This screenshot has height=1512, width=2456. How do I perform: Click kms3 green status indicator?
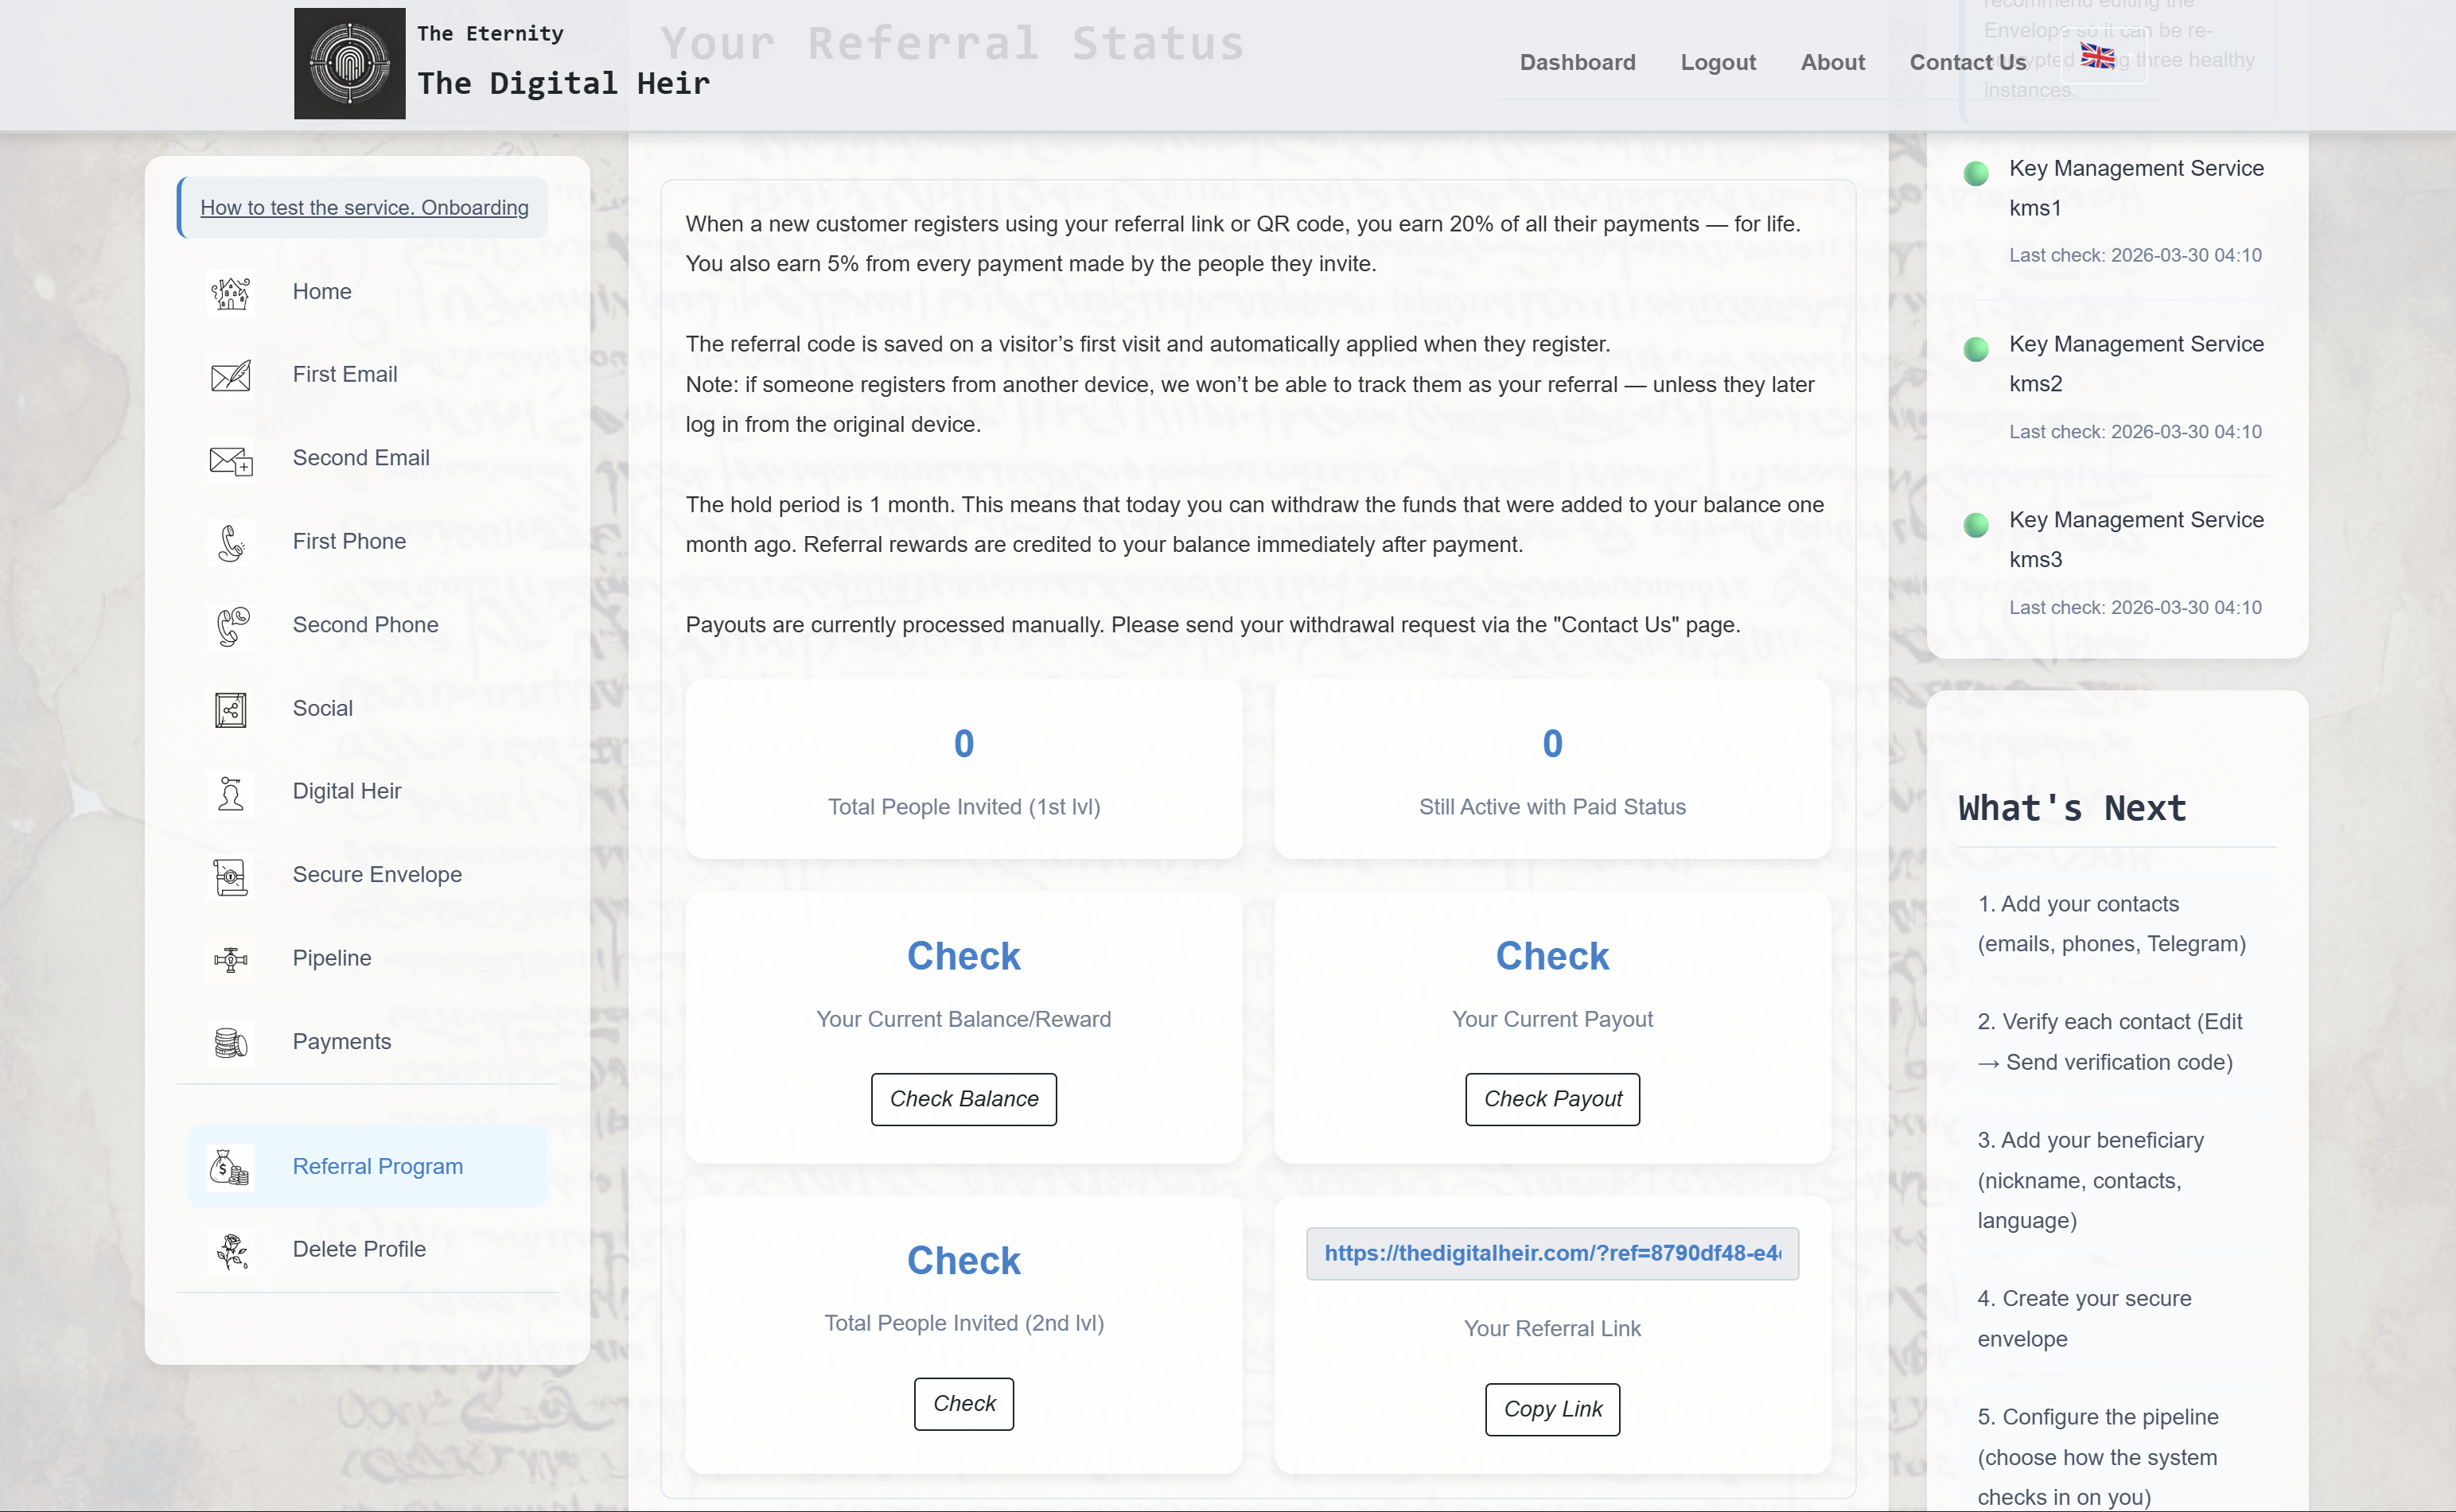point(1976,525)
